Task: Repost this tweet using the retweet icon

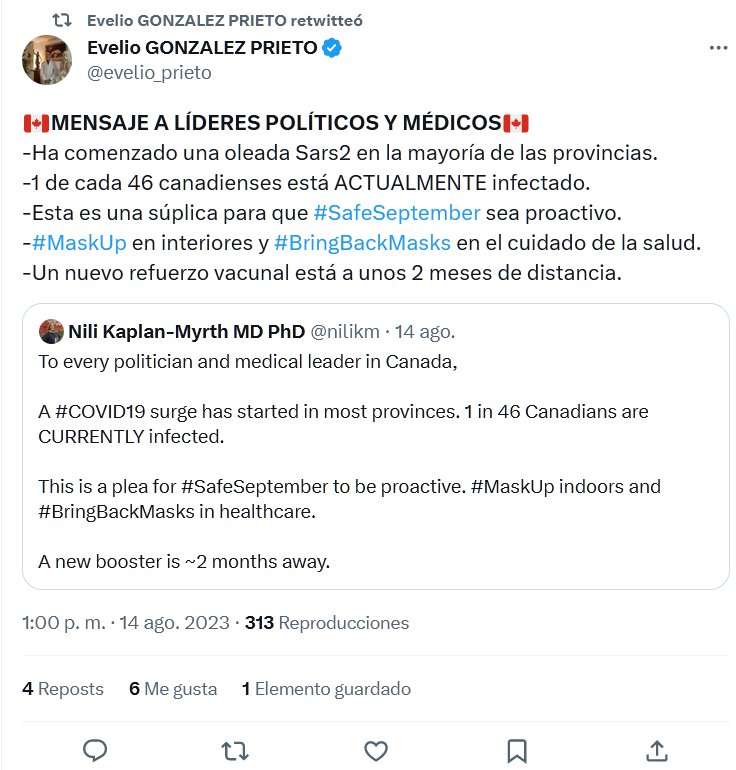Action: [235, 750]
